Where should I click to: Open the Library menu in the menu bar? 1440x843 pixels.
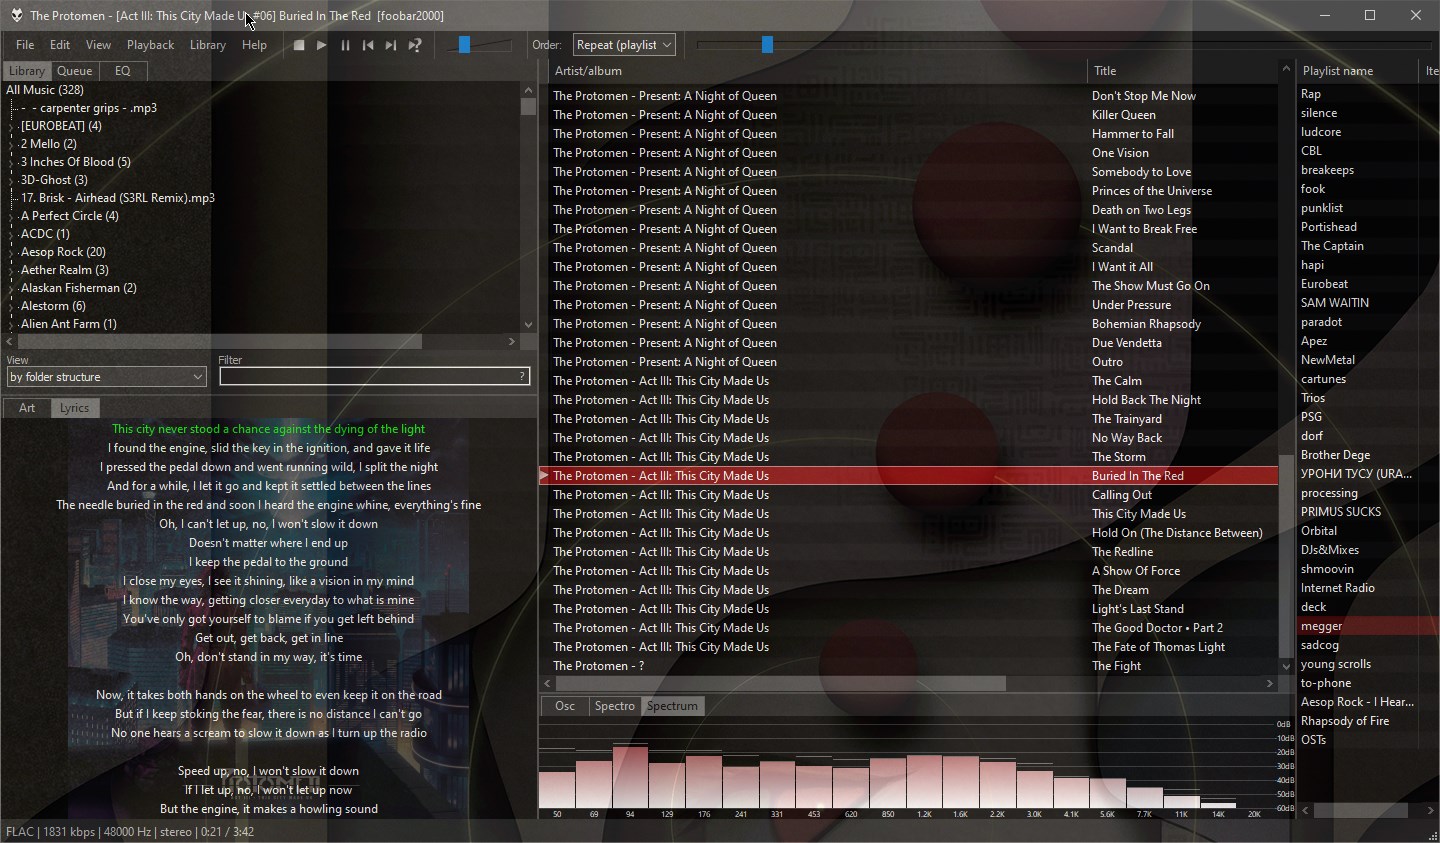pyautogui.click(x=208, y=45)
